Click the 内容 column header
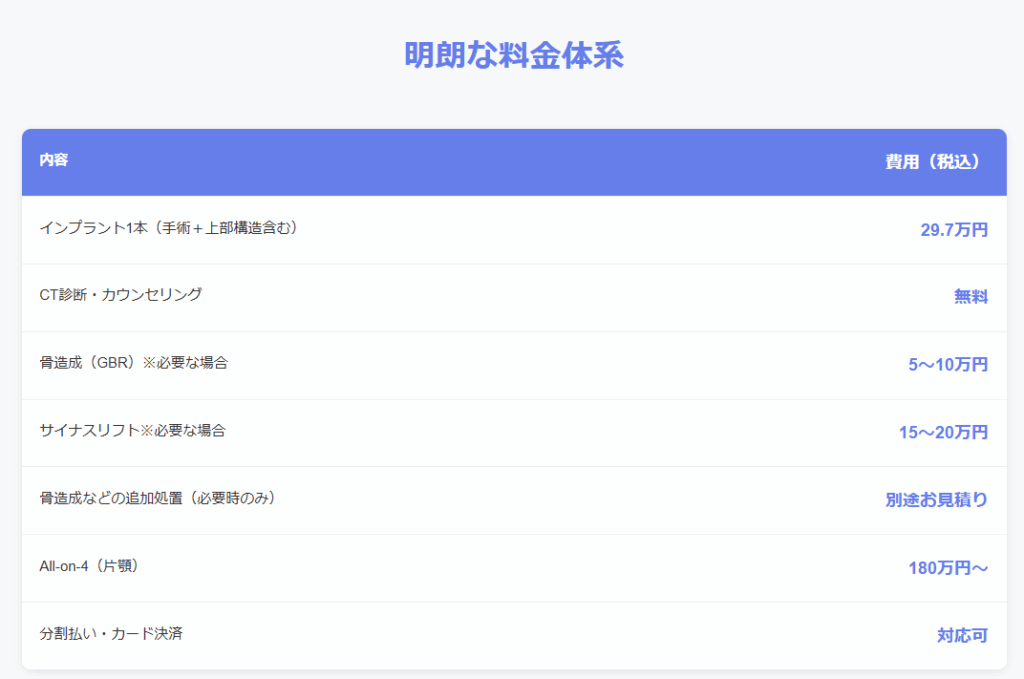This screenshot has width=1024, height=679. tap(54, 160)
